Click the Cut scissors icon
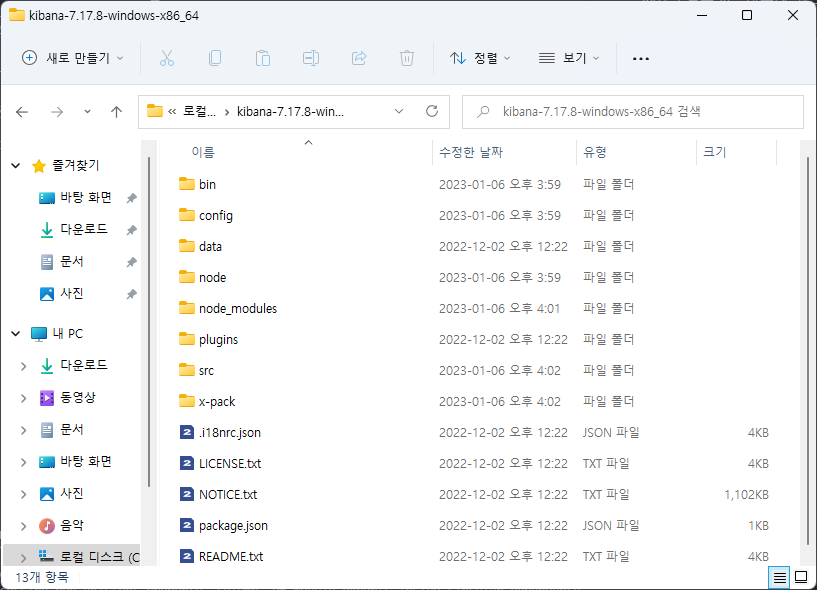 167,58
